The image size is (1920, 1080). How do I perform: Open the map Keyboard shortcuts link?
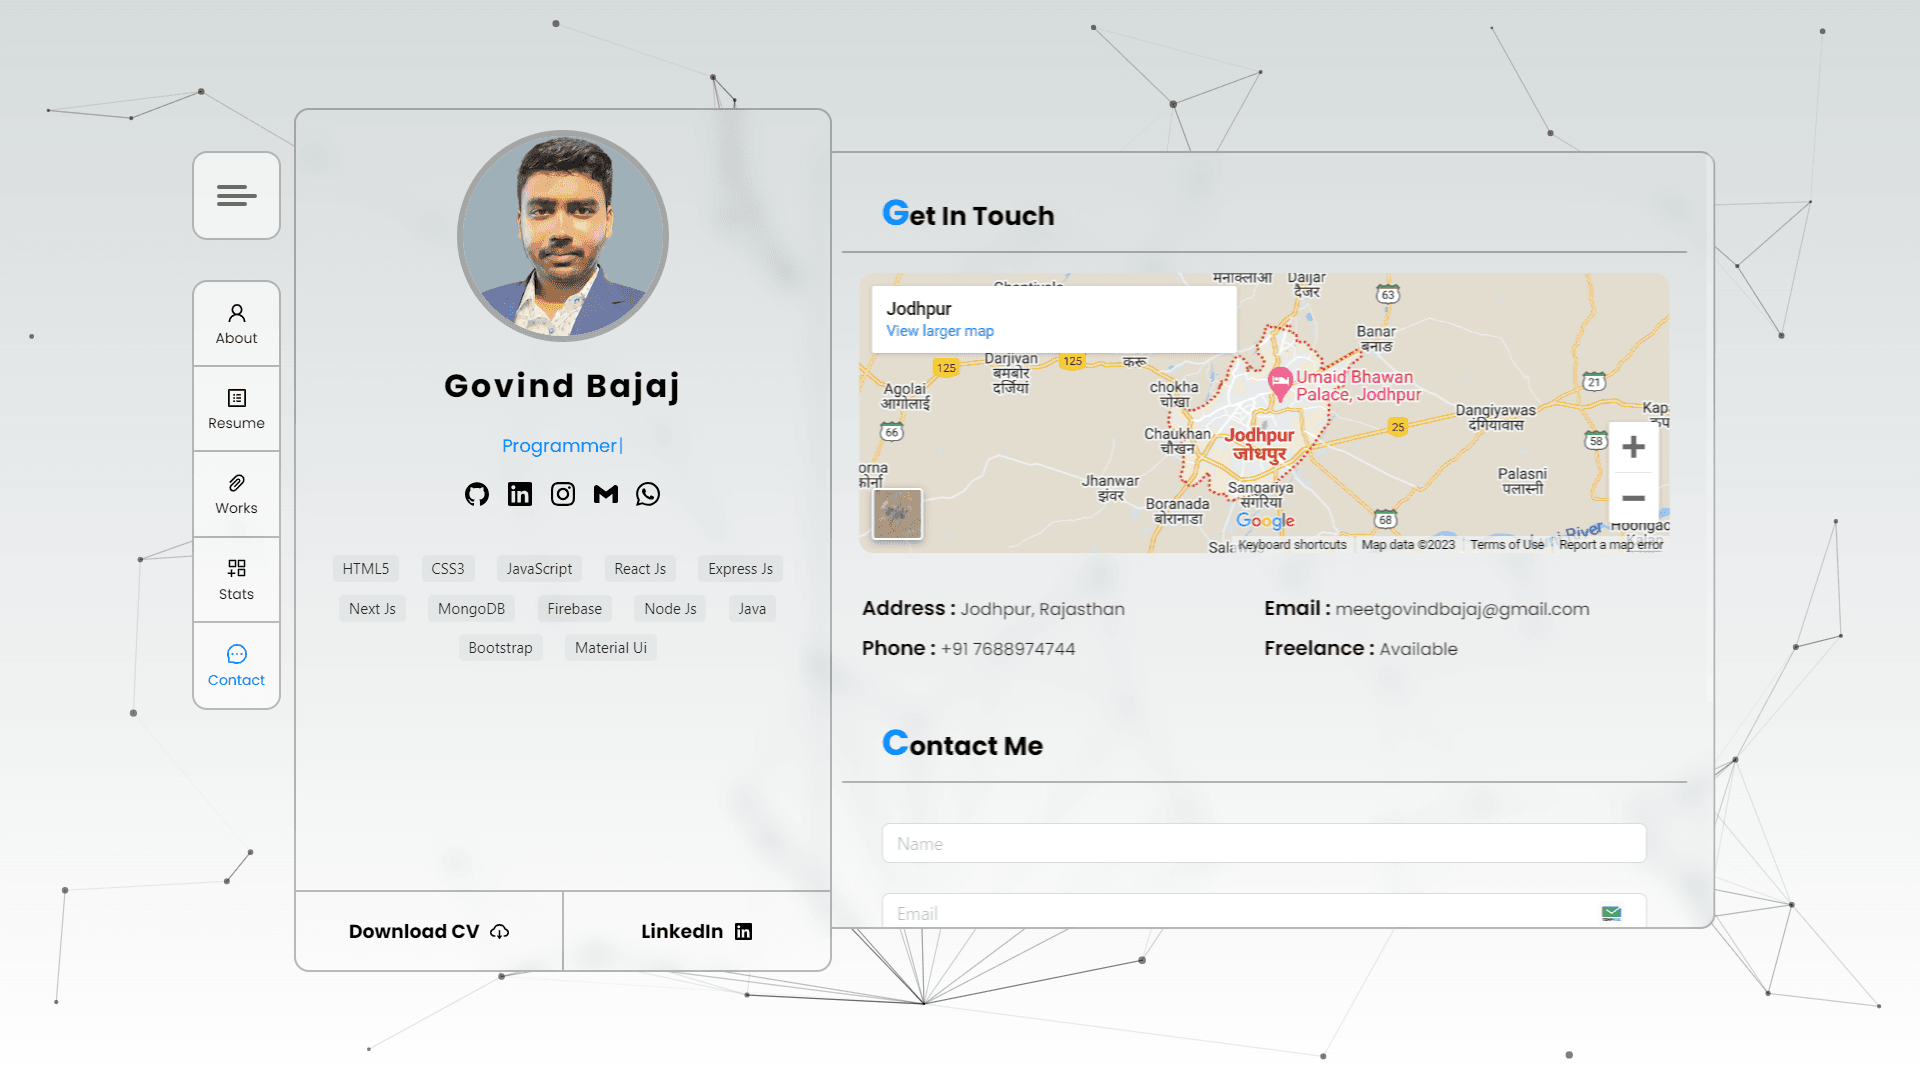click(1292, 545)
